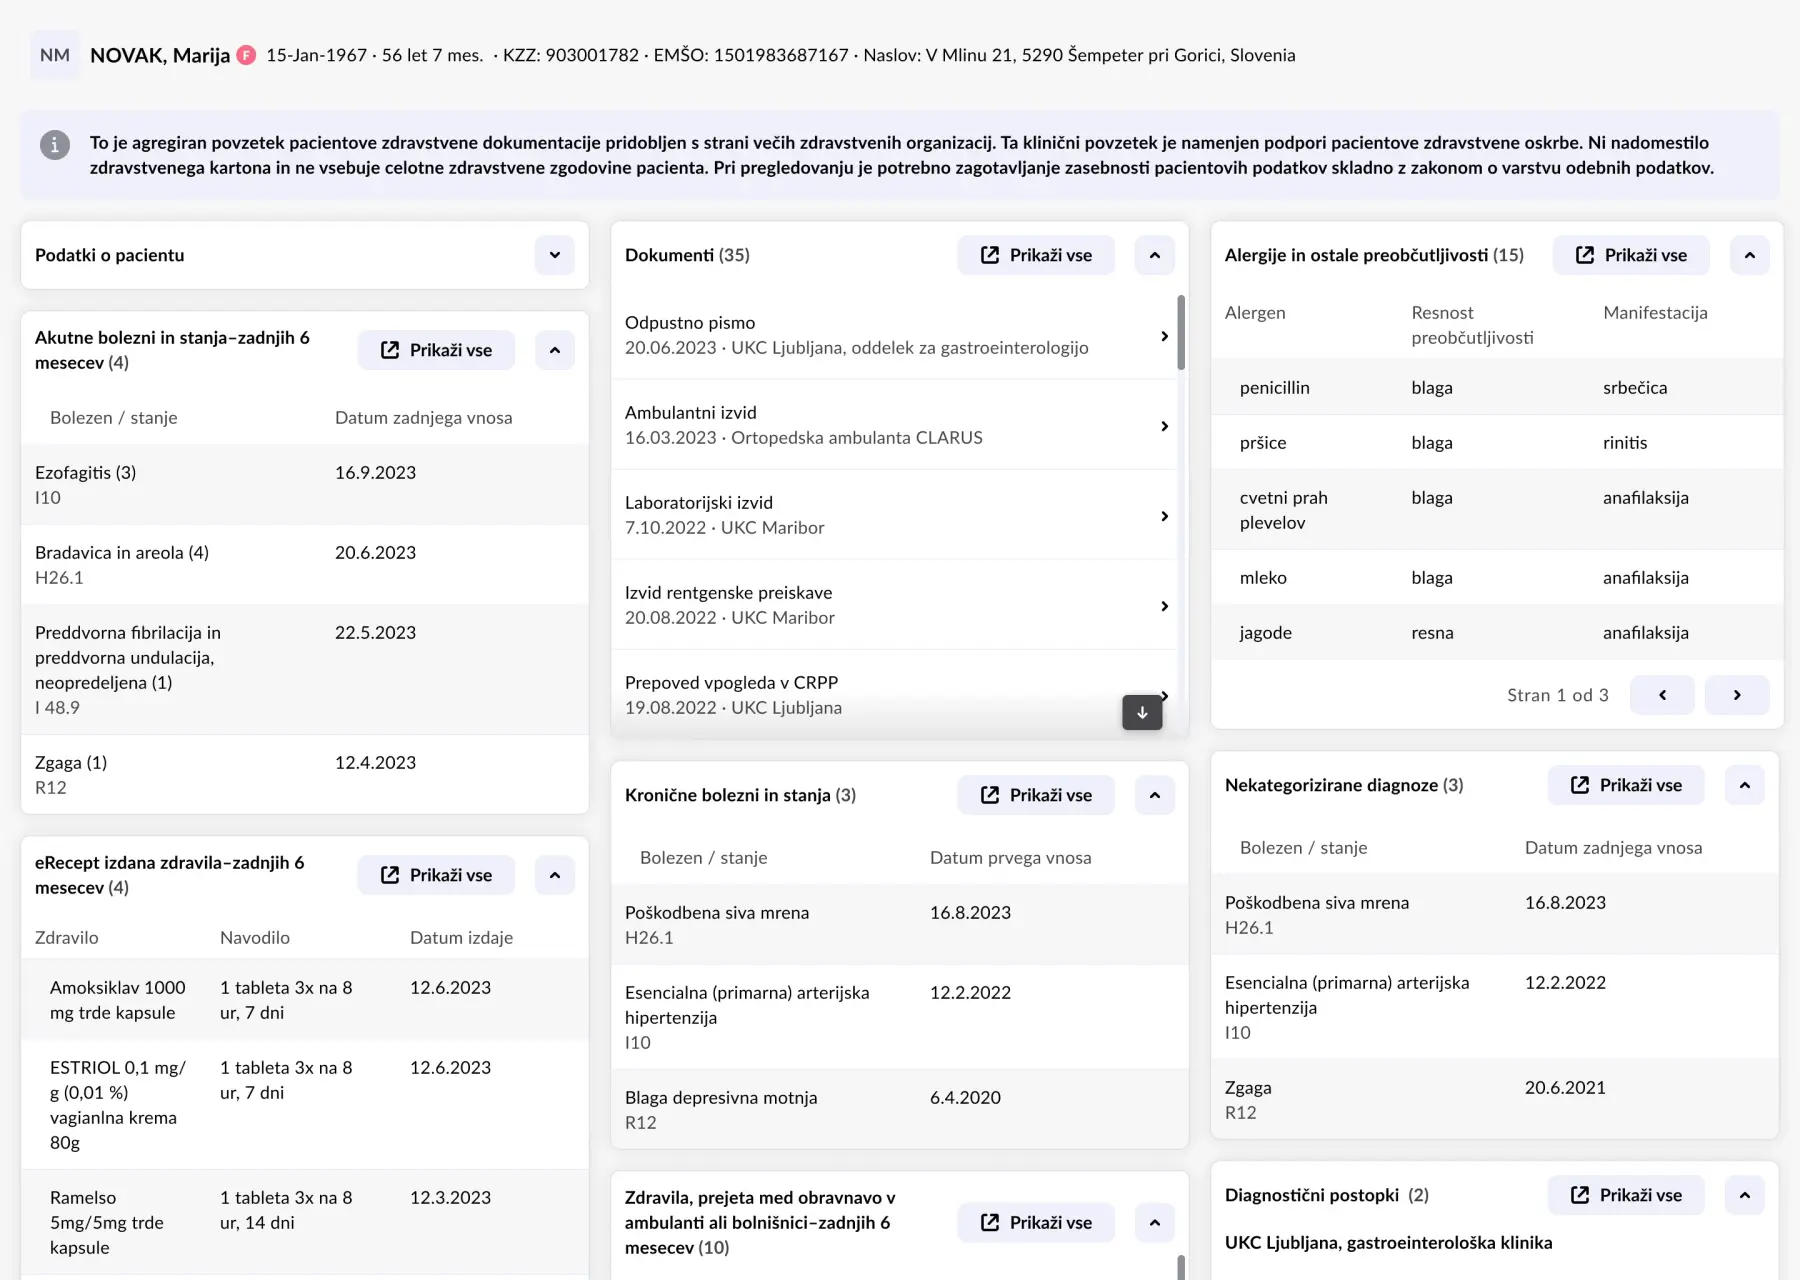
Task: Show all documents with Prikaži vse
Action: [1036, 255]
